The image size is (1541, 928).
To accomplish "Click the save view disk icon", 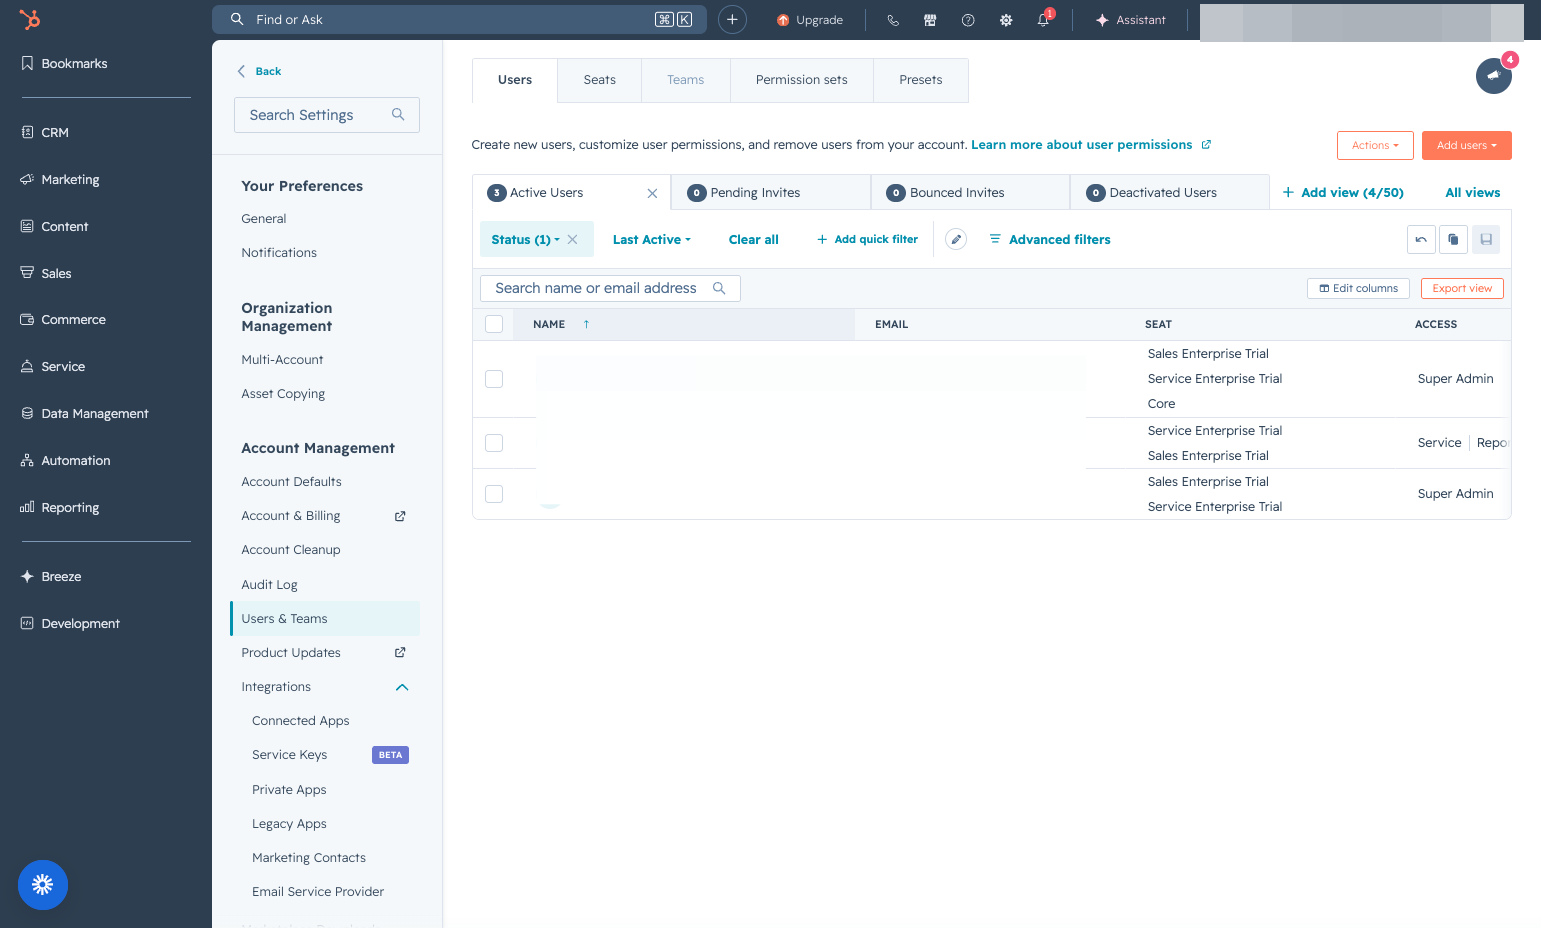I will pyautogui.click(x=1486, y=239).
